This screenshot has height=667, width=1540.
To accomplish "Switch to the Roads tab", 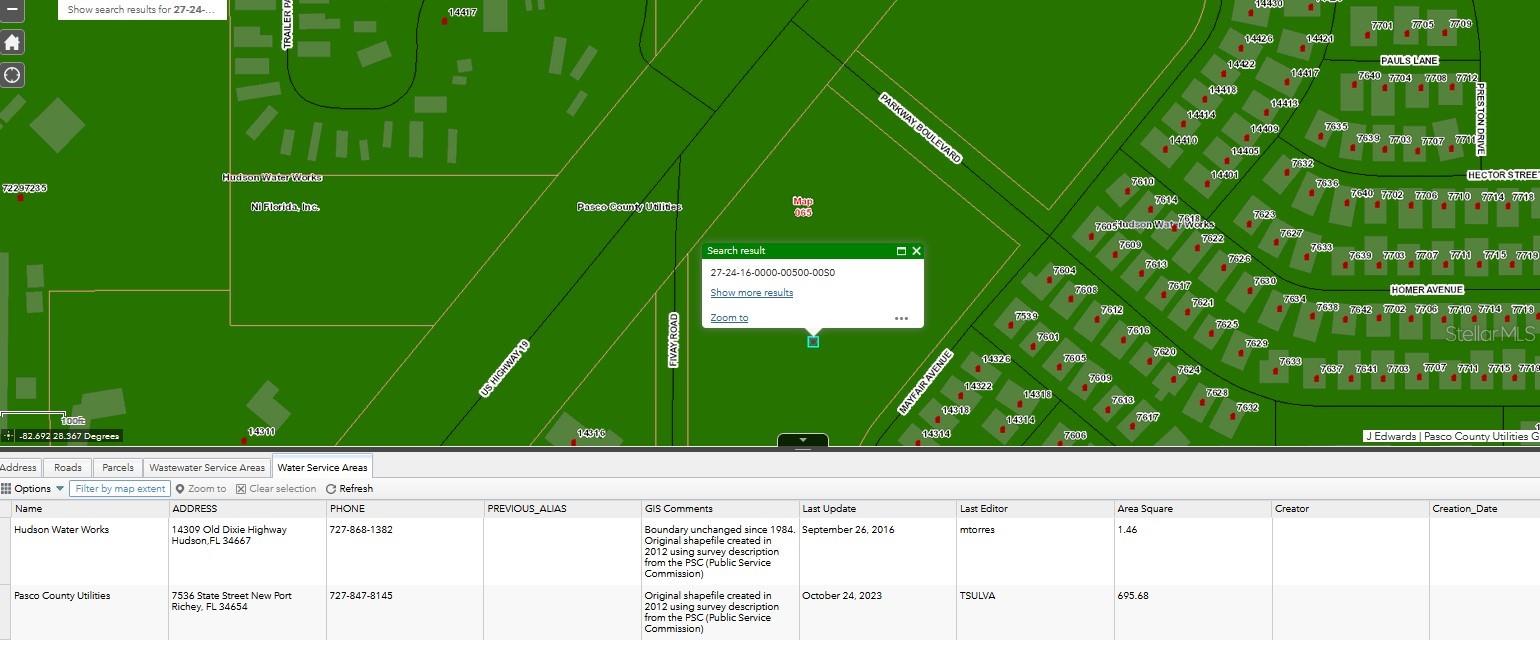I will [x=67, y=467].
